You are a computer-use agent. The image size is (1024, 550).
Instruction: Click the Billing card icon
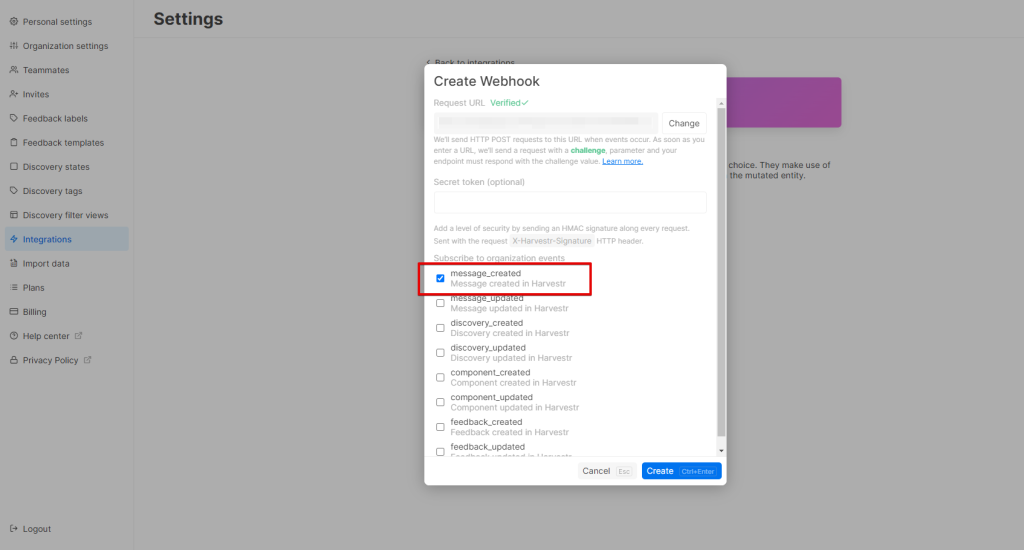point(13,312)
